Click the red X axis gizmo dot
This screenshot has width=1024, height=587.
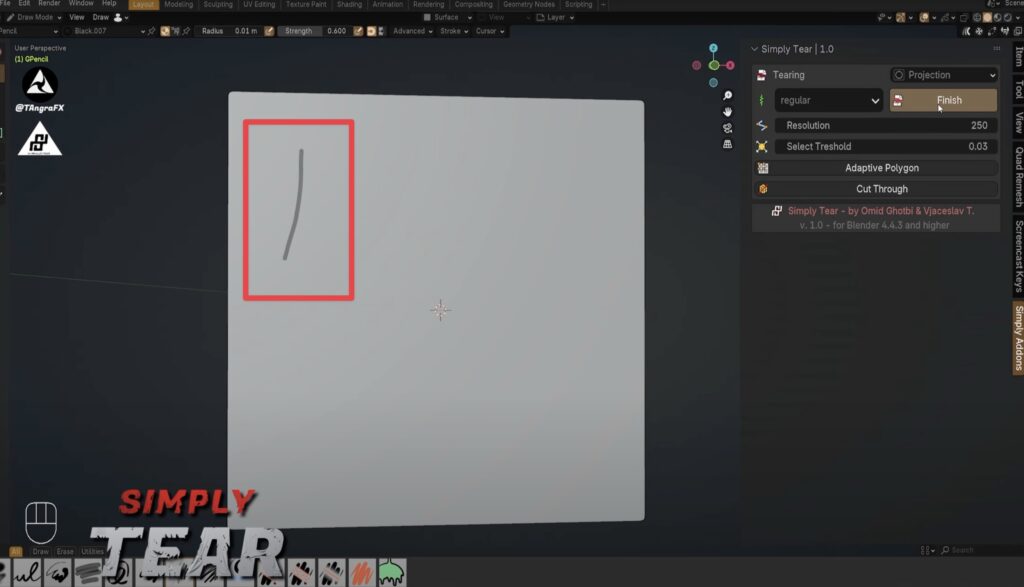730,65
